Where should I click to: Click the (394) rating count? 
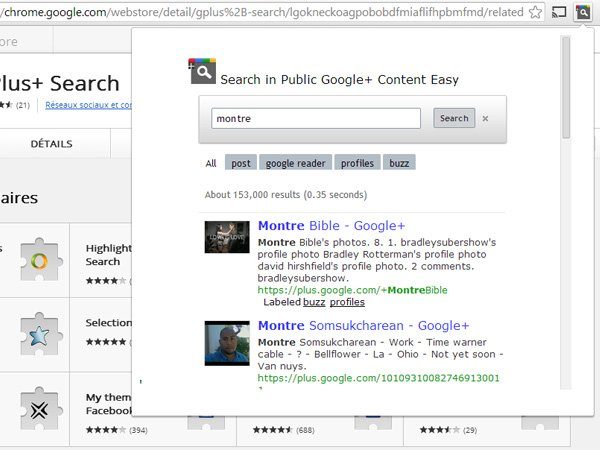tap(138, 430)
